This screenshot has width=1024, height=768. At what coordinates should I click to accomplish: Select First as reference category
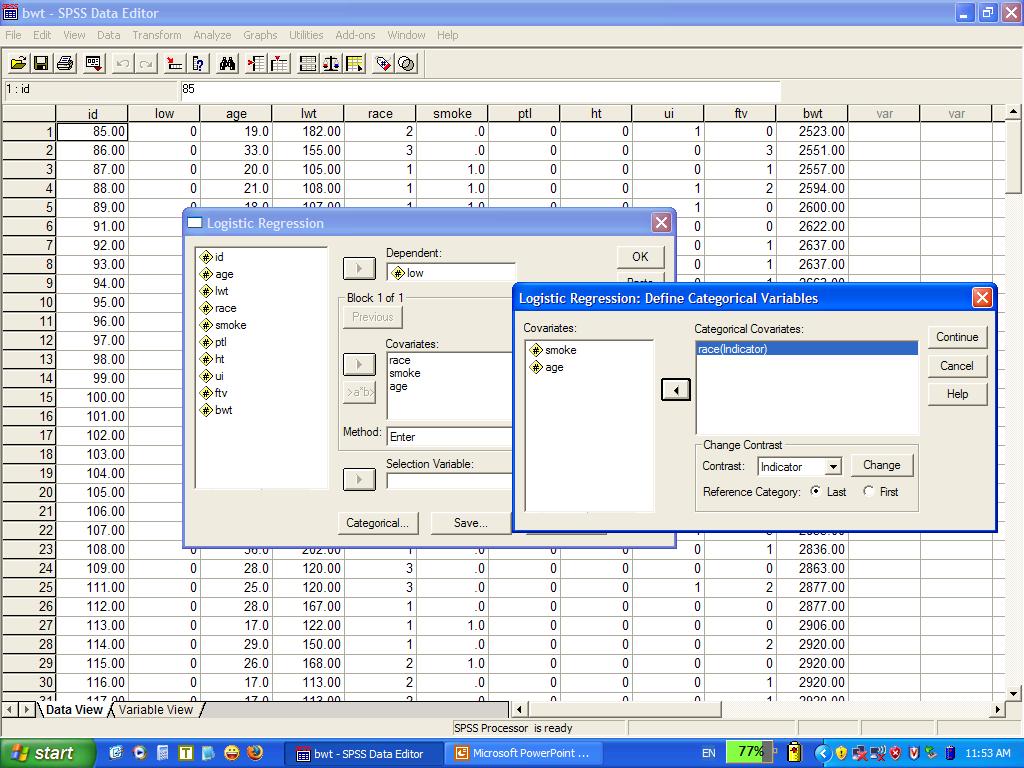click(x=868, y=491)
